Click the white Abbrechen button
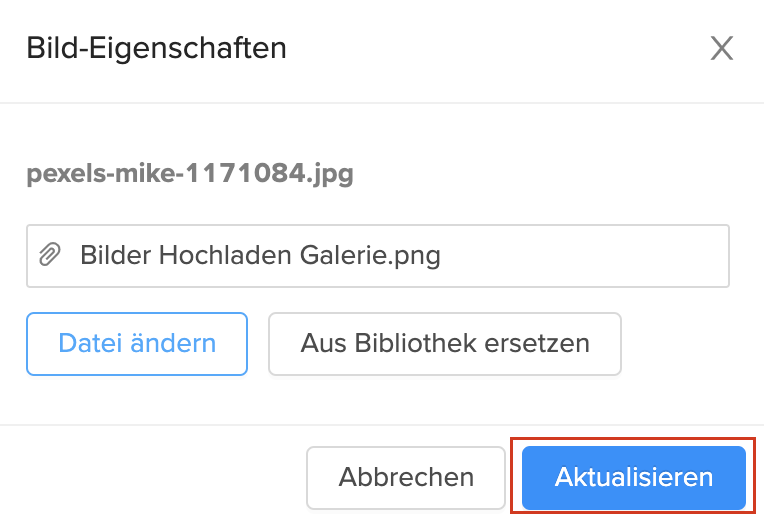 tap(406, 477)
